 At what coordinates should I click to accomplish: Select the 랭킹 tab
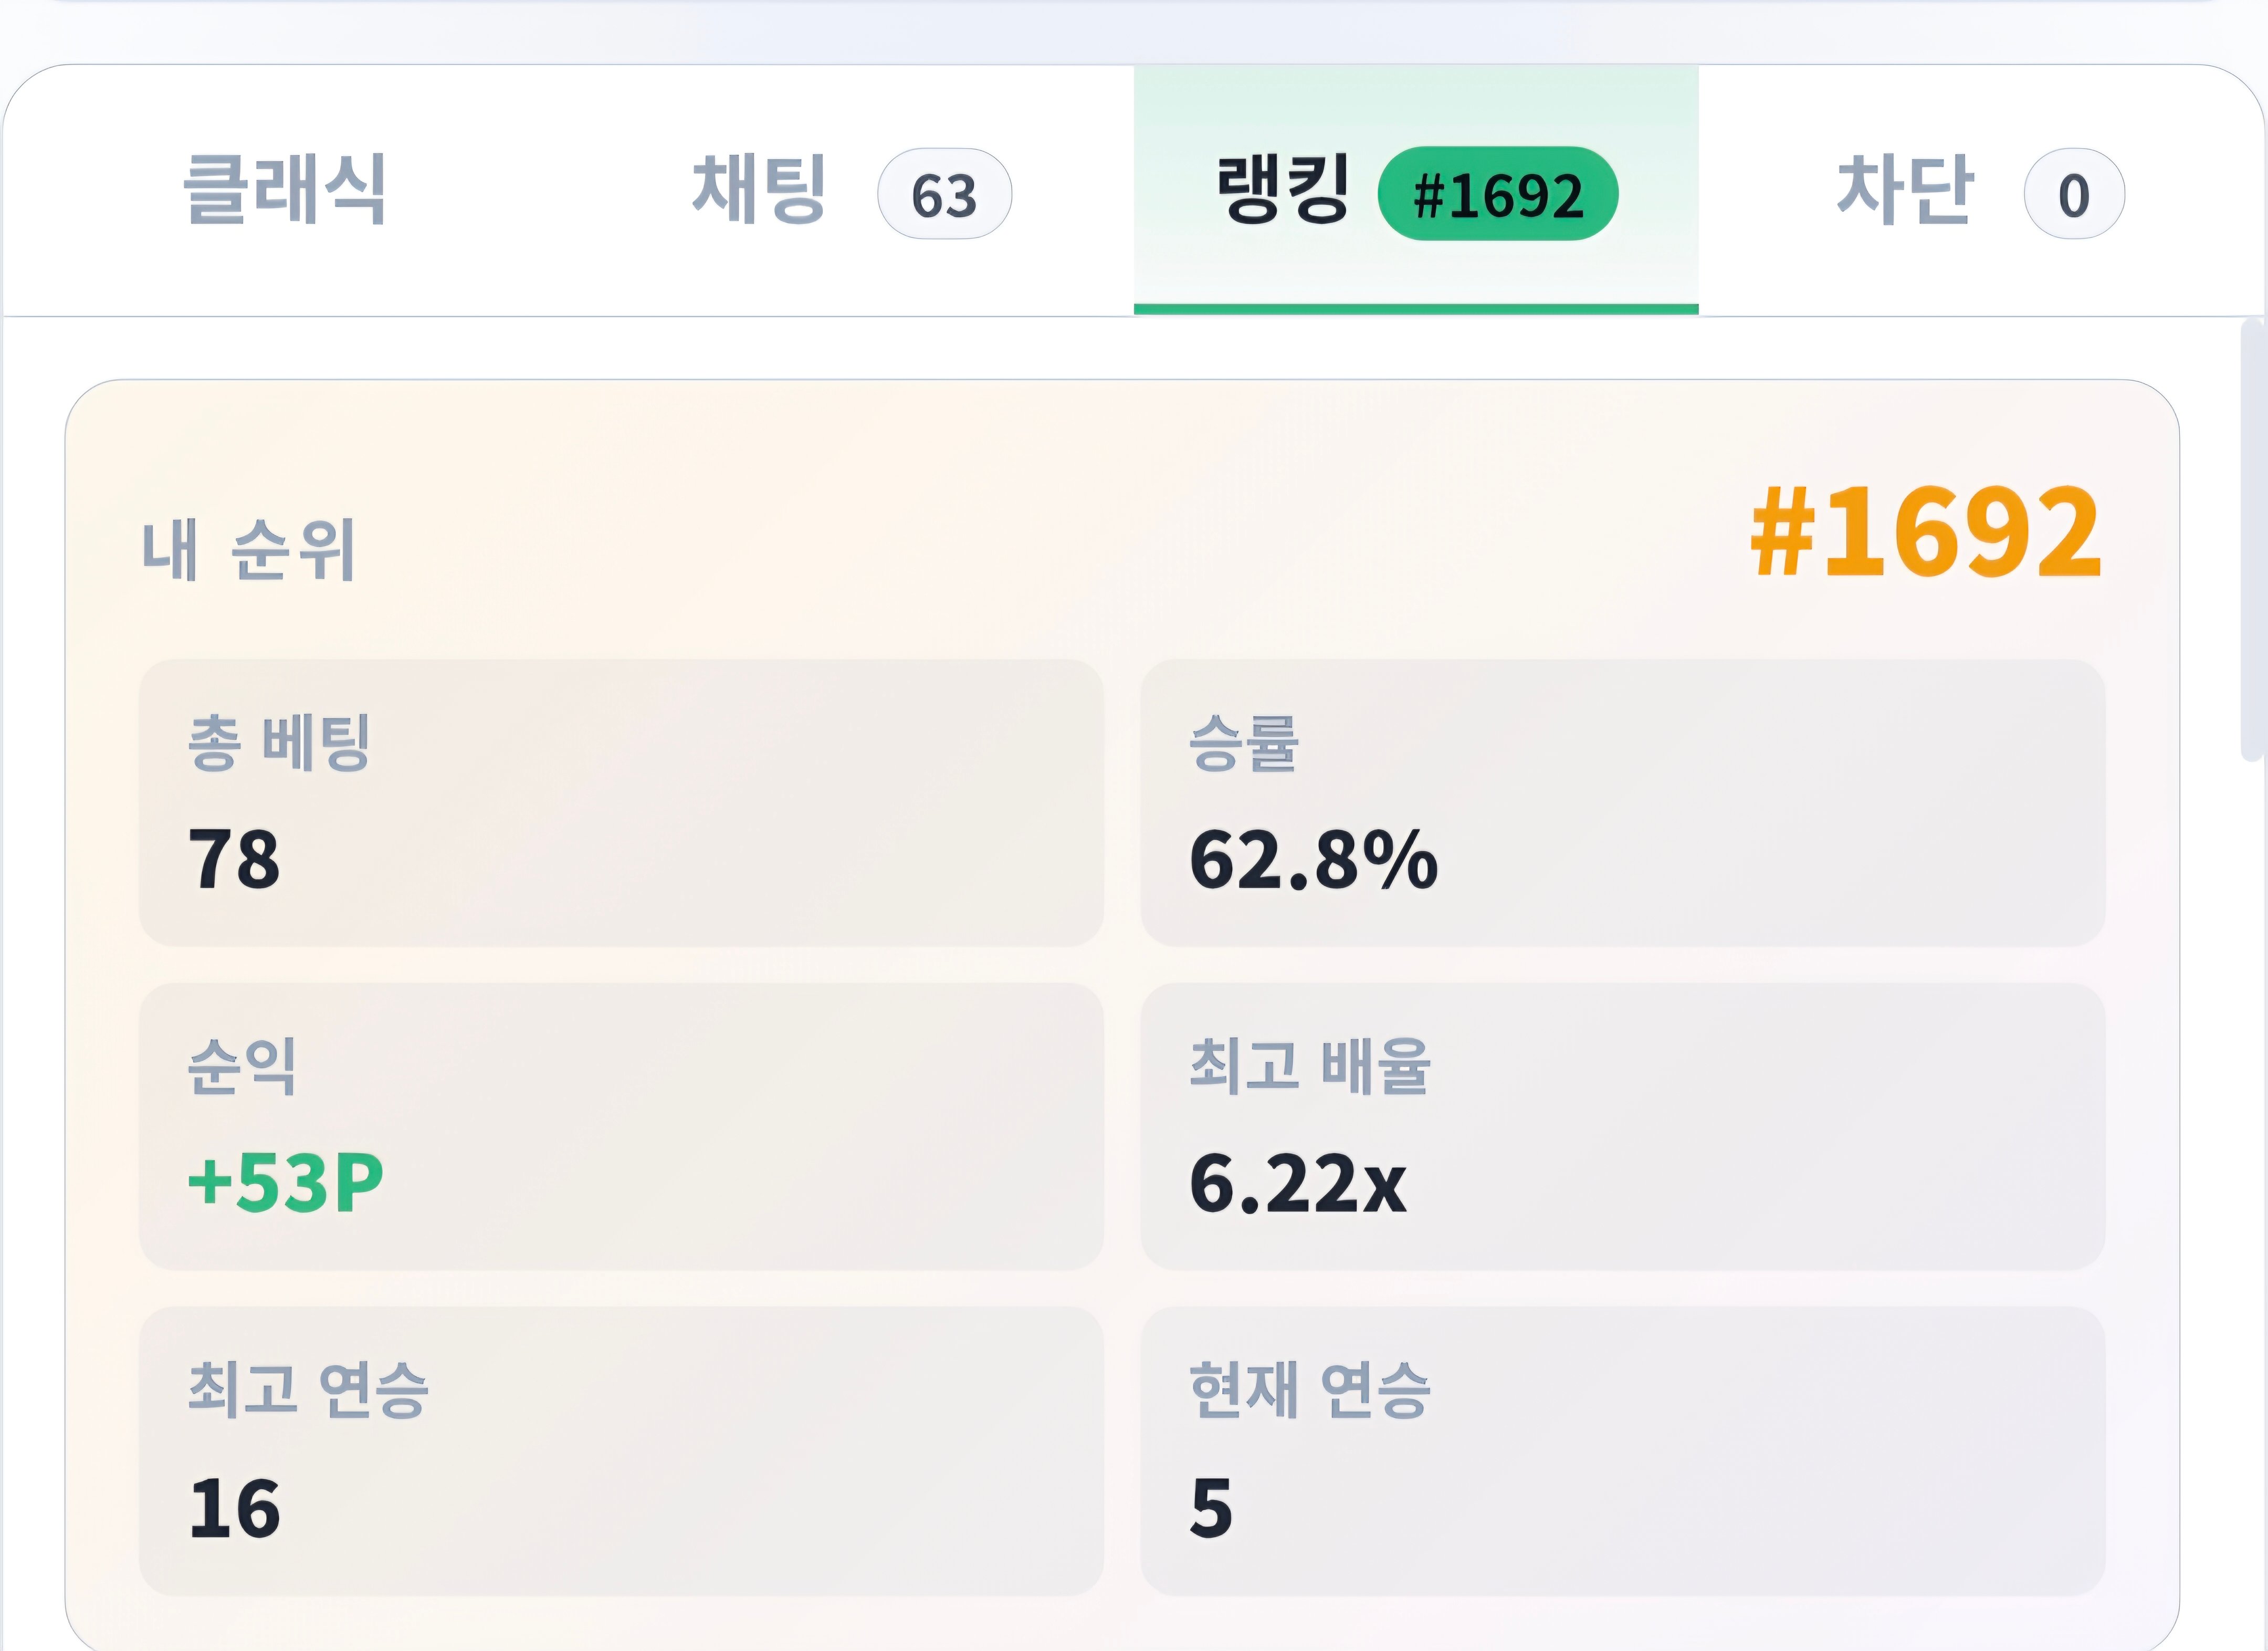pos(1416,190)
